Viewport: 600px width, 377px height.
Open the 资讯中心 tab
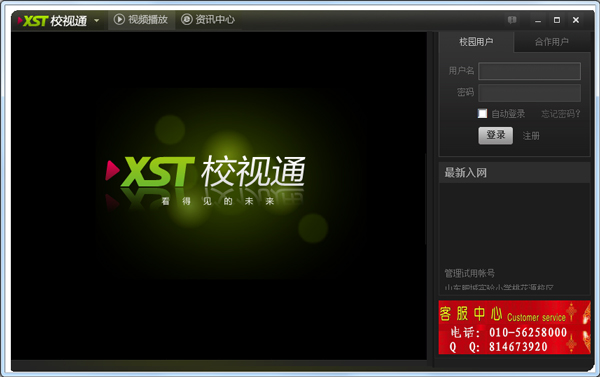pos(208,20)
